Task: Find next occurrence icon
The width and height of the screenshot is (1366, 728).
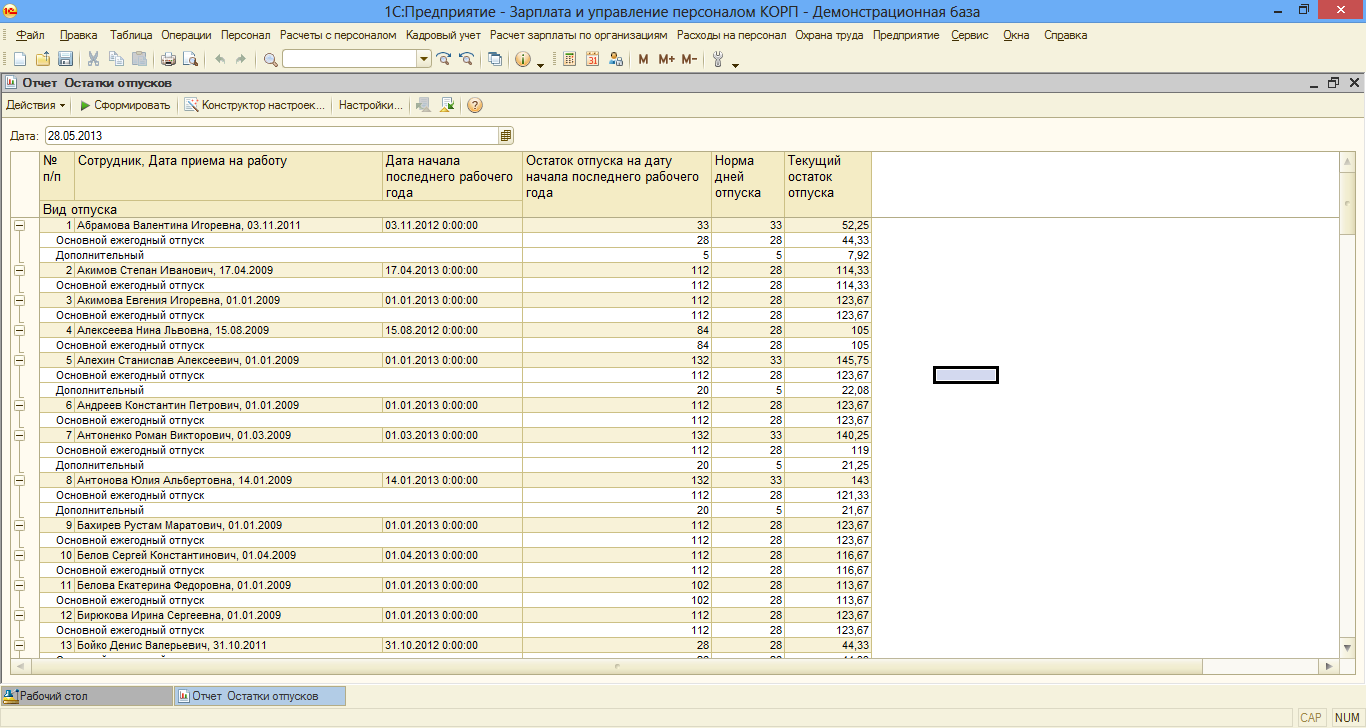Action: point(444,60)
